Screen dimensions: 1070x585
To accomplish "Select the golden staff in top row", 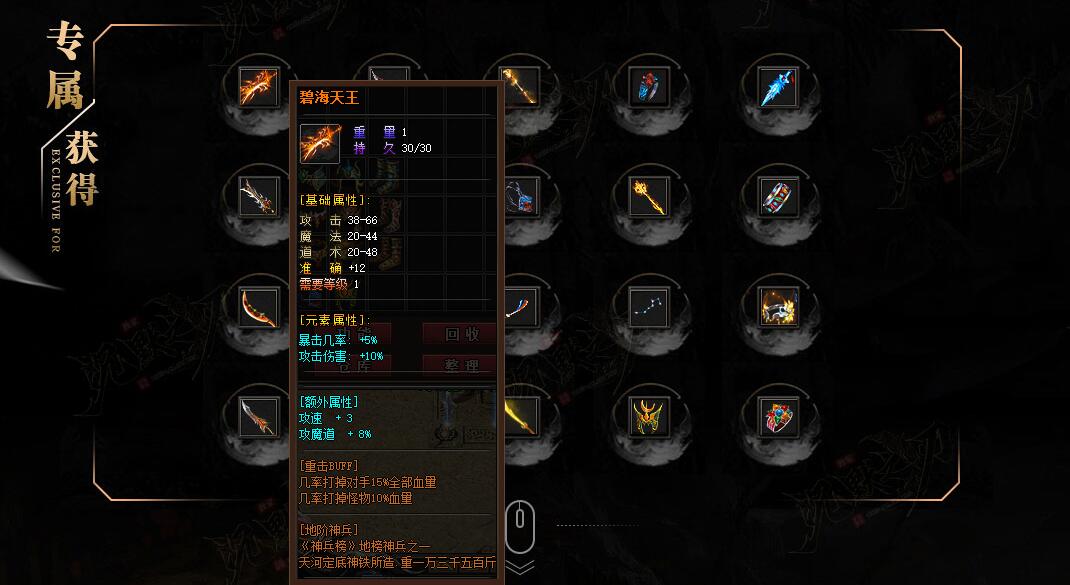I will point(521,87).
